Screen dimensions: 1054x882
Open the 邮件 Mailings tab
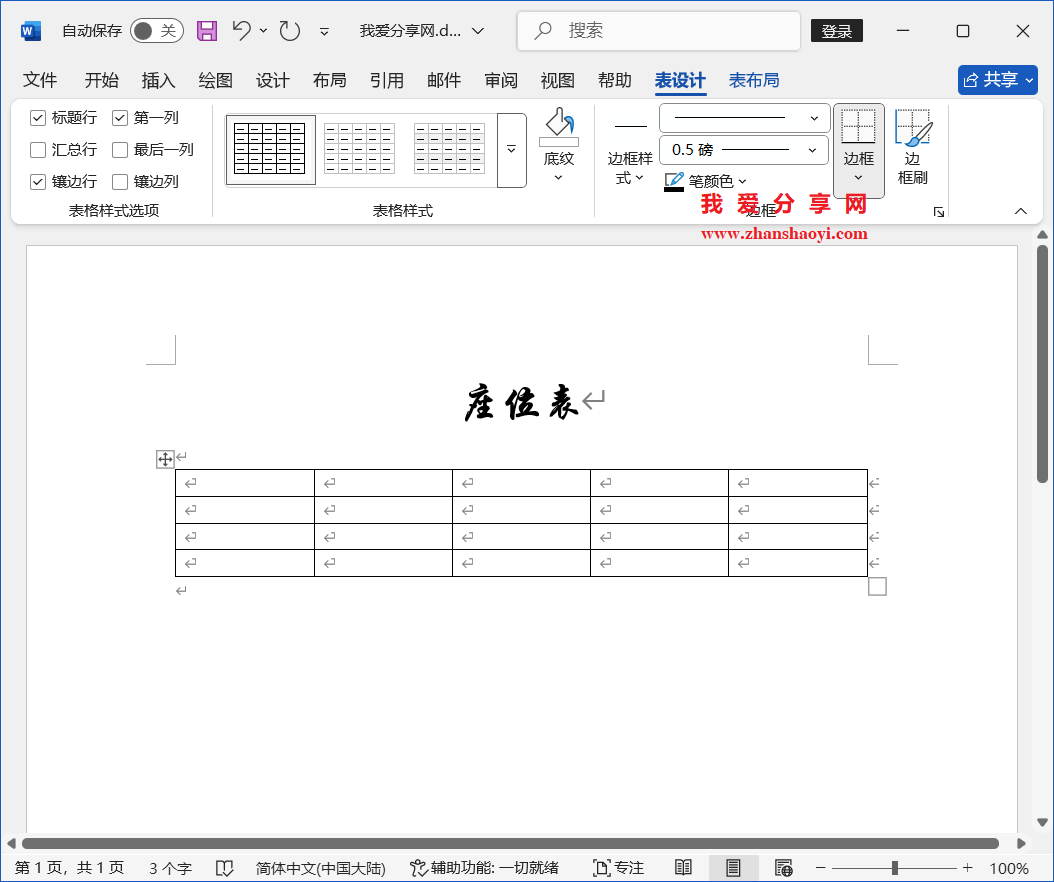coord(444,81)
